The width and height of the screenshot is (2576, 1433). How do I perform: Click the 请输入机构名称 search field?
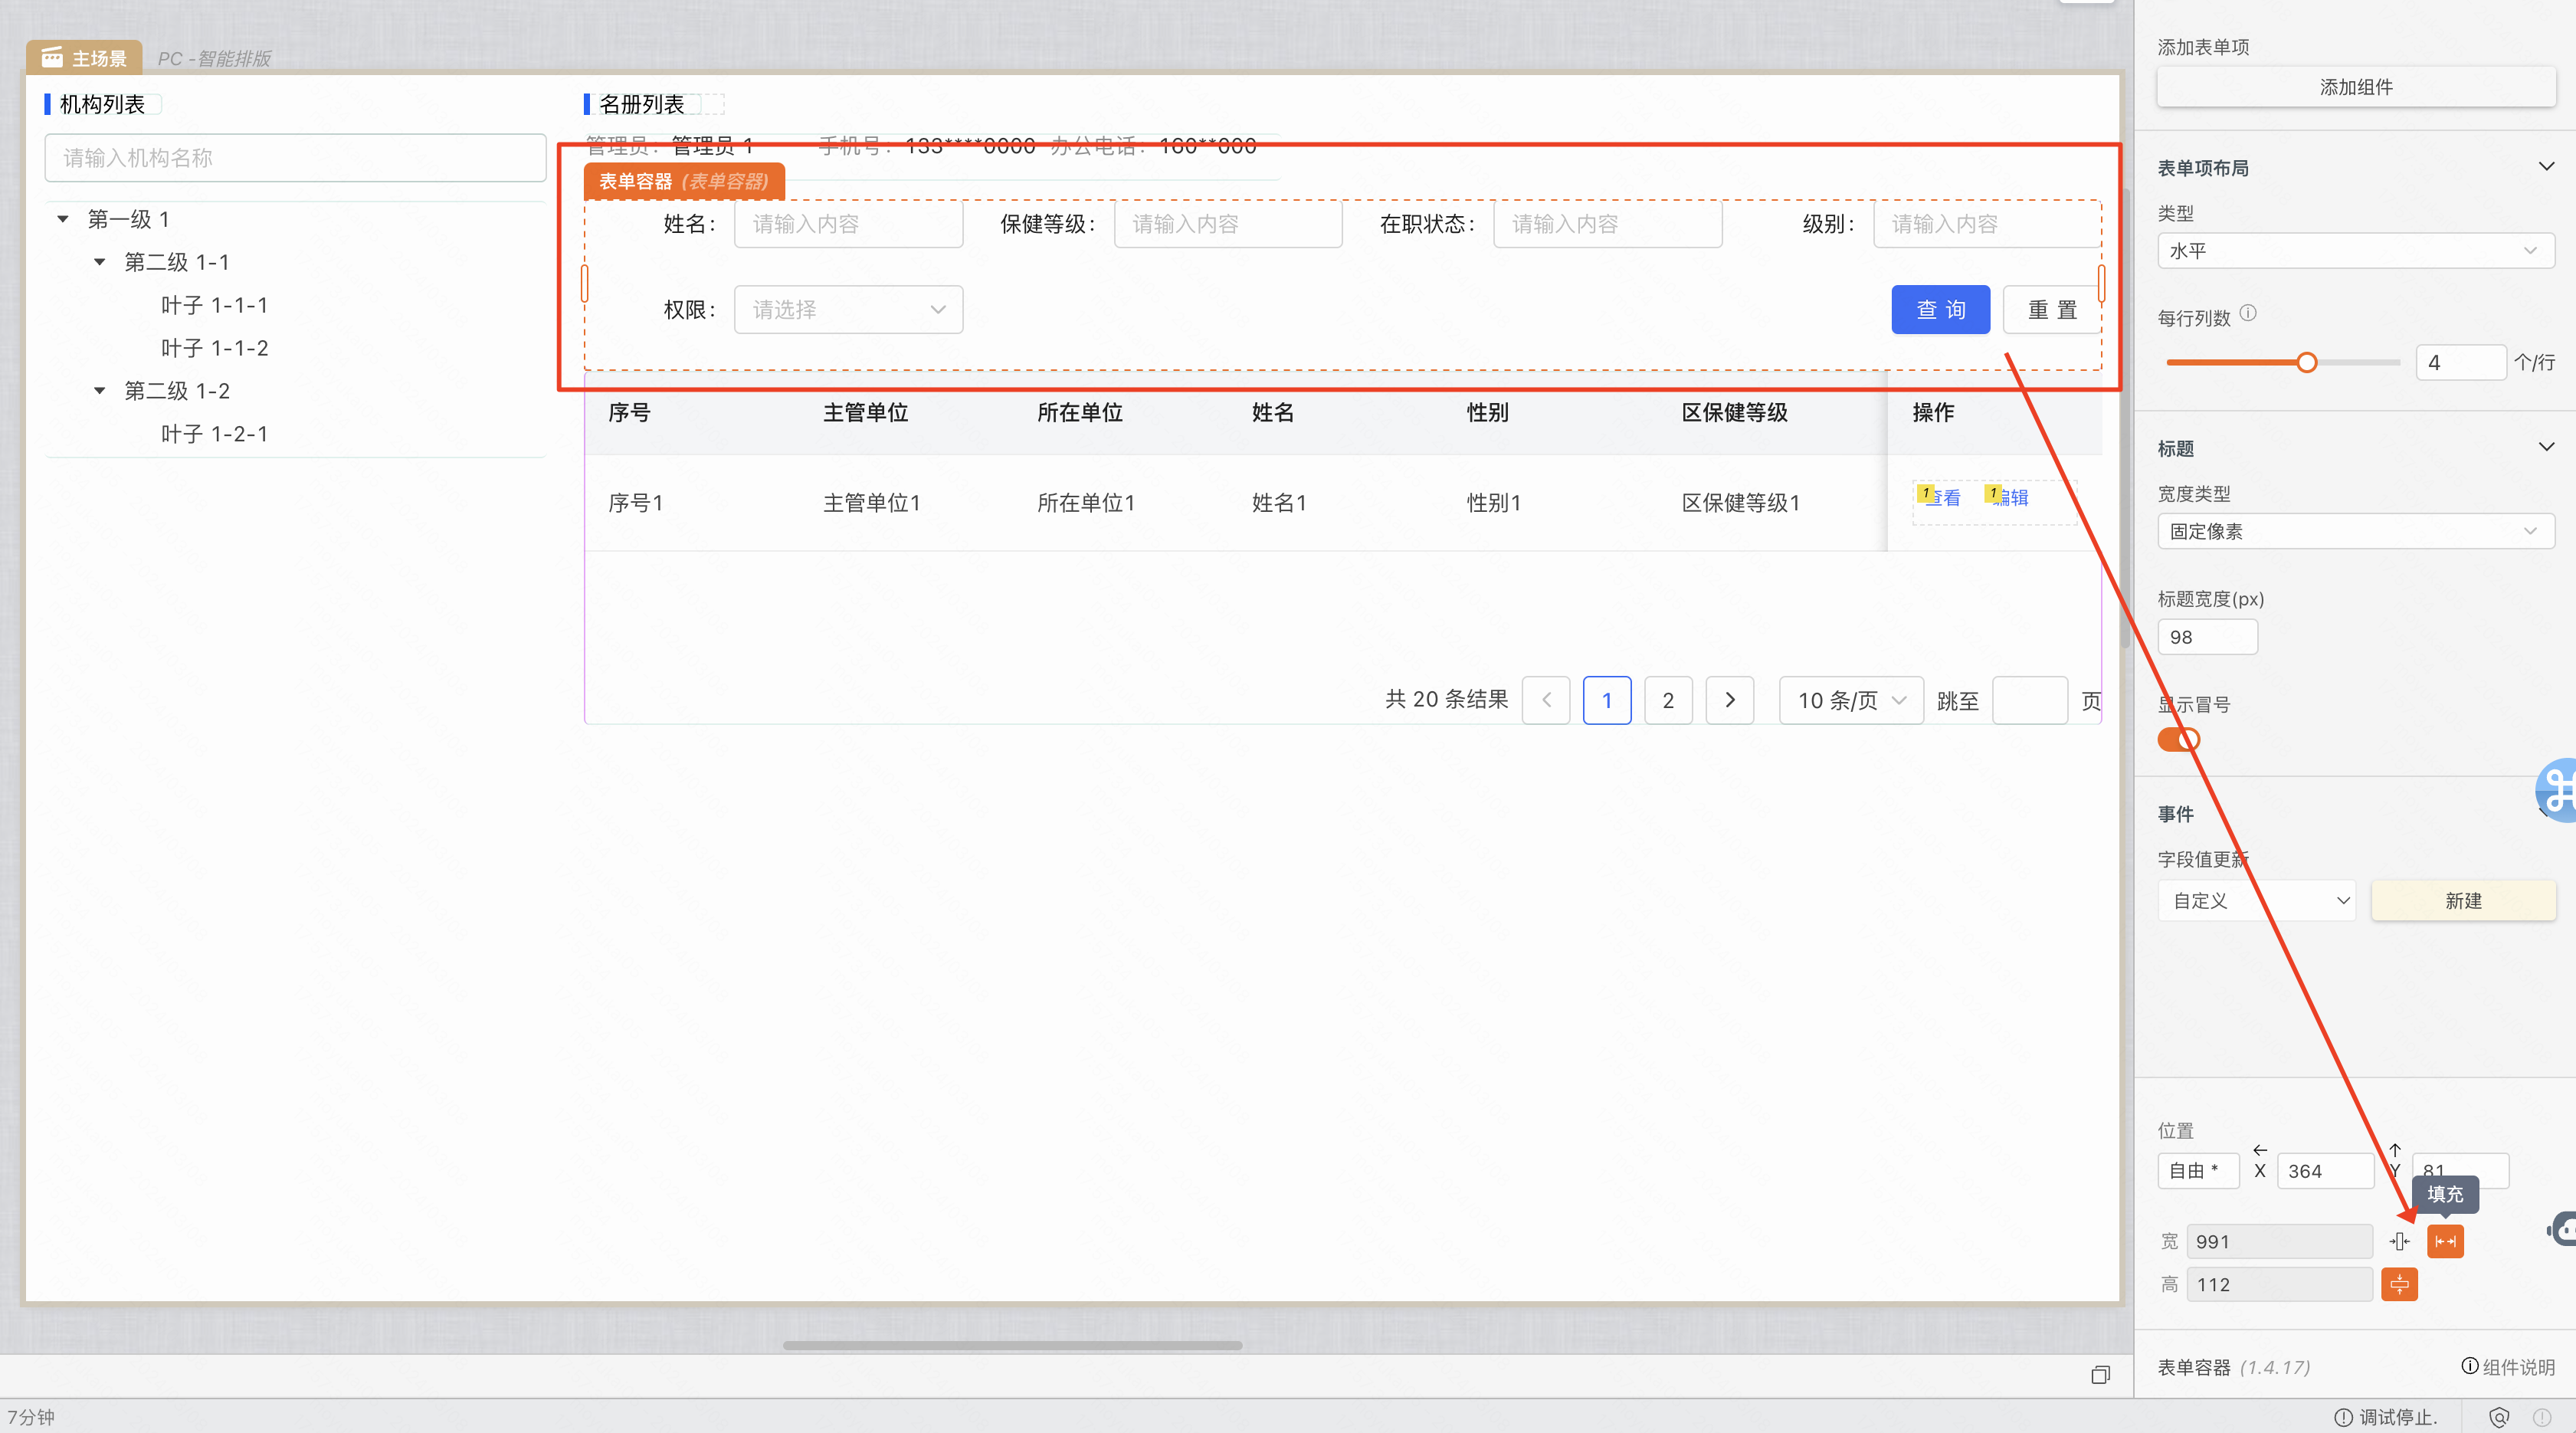[x=295, y=157]
